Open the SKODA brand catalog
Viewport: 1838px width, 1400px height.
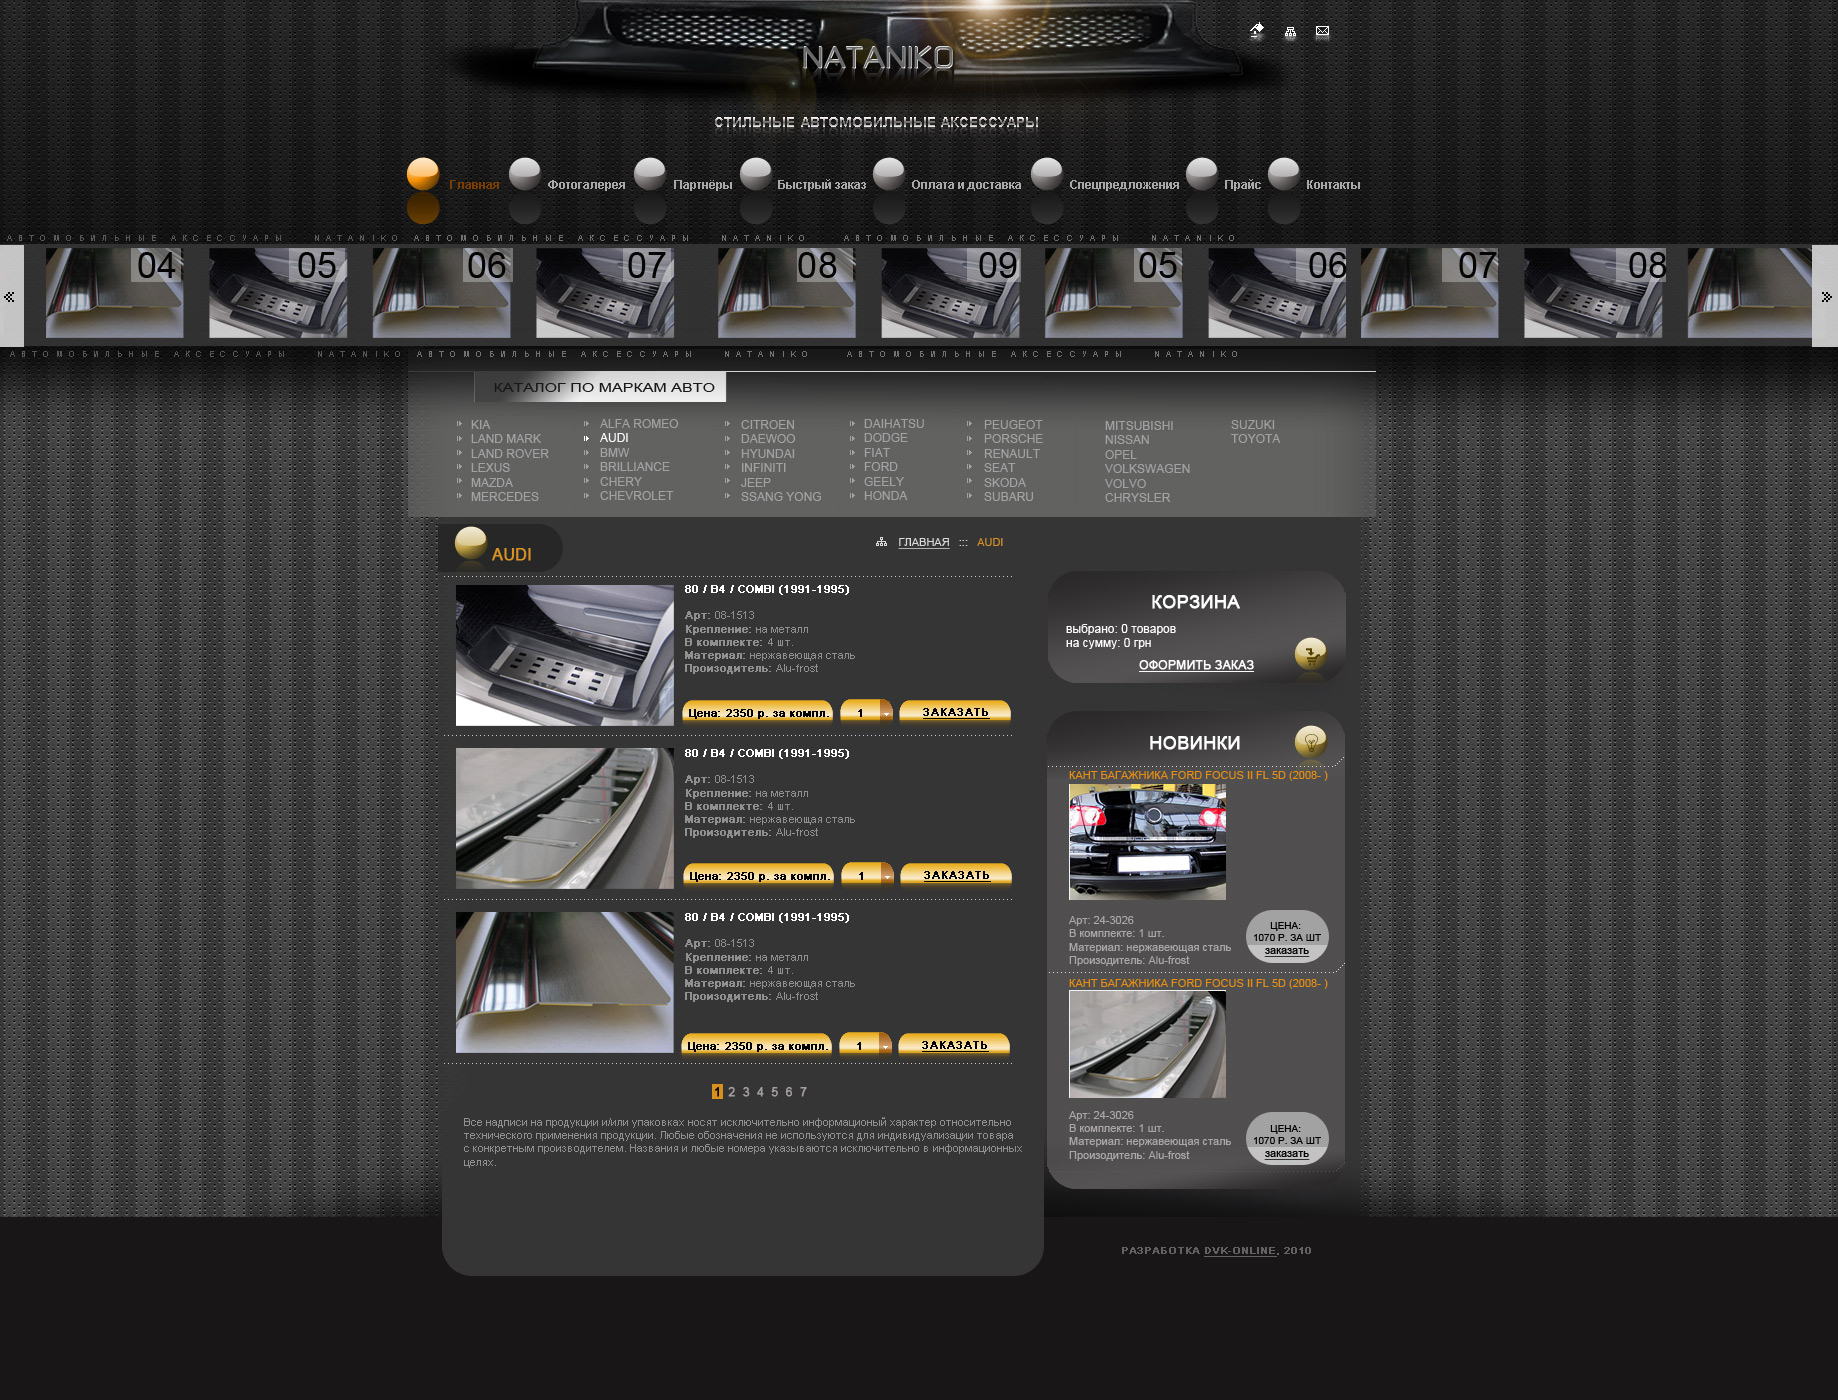coord(1005,483)
